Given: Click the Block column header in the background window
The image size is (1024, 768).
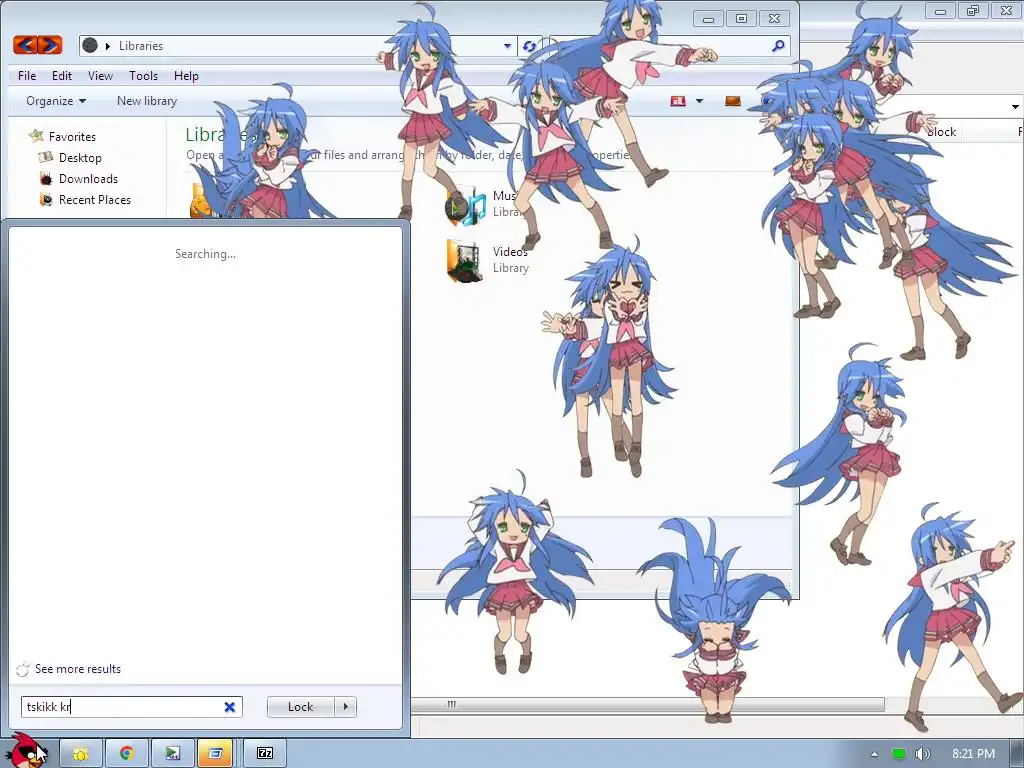Looking at the screenshot, I should [x=941, y=131].
